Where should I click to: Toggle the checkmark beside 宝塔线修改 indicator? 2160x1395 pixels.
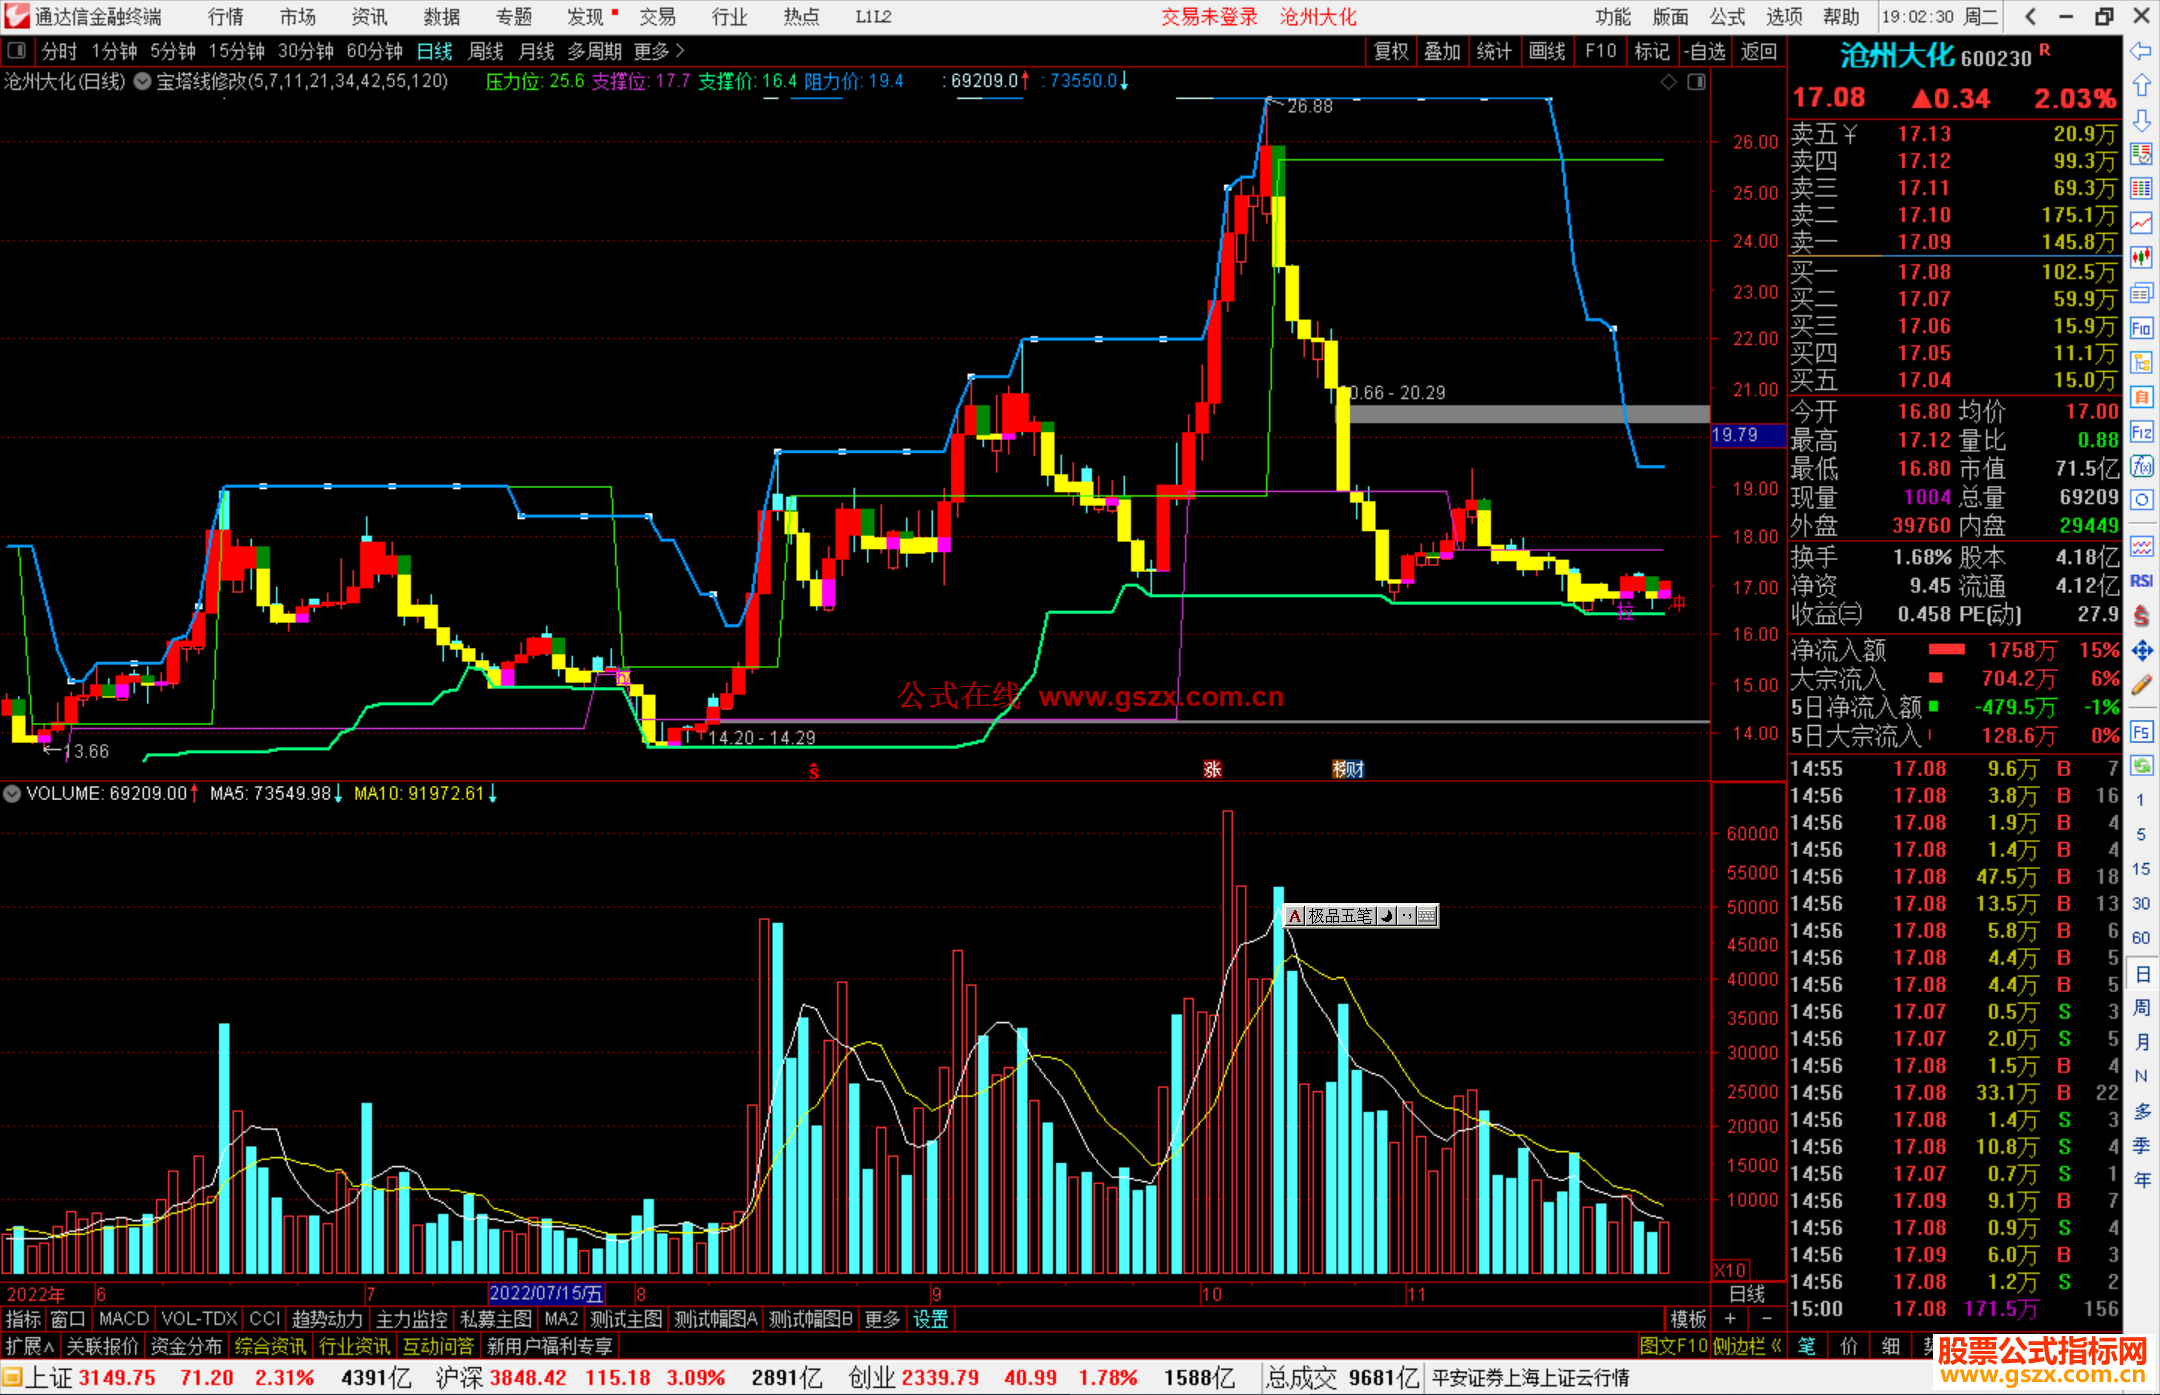click(143, 82)
